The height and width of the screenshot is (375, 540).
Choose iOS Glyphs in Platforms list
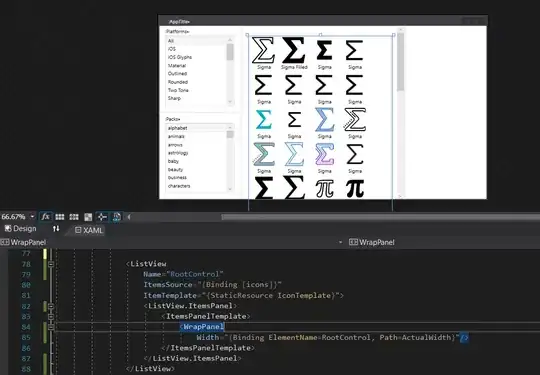point(180,57)
